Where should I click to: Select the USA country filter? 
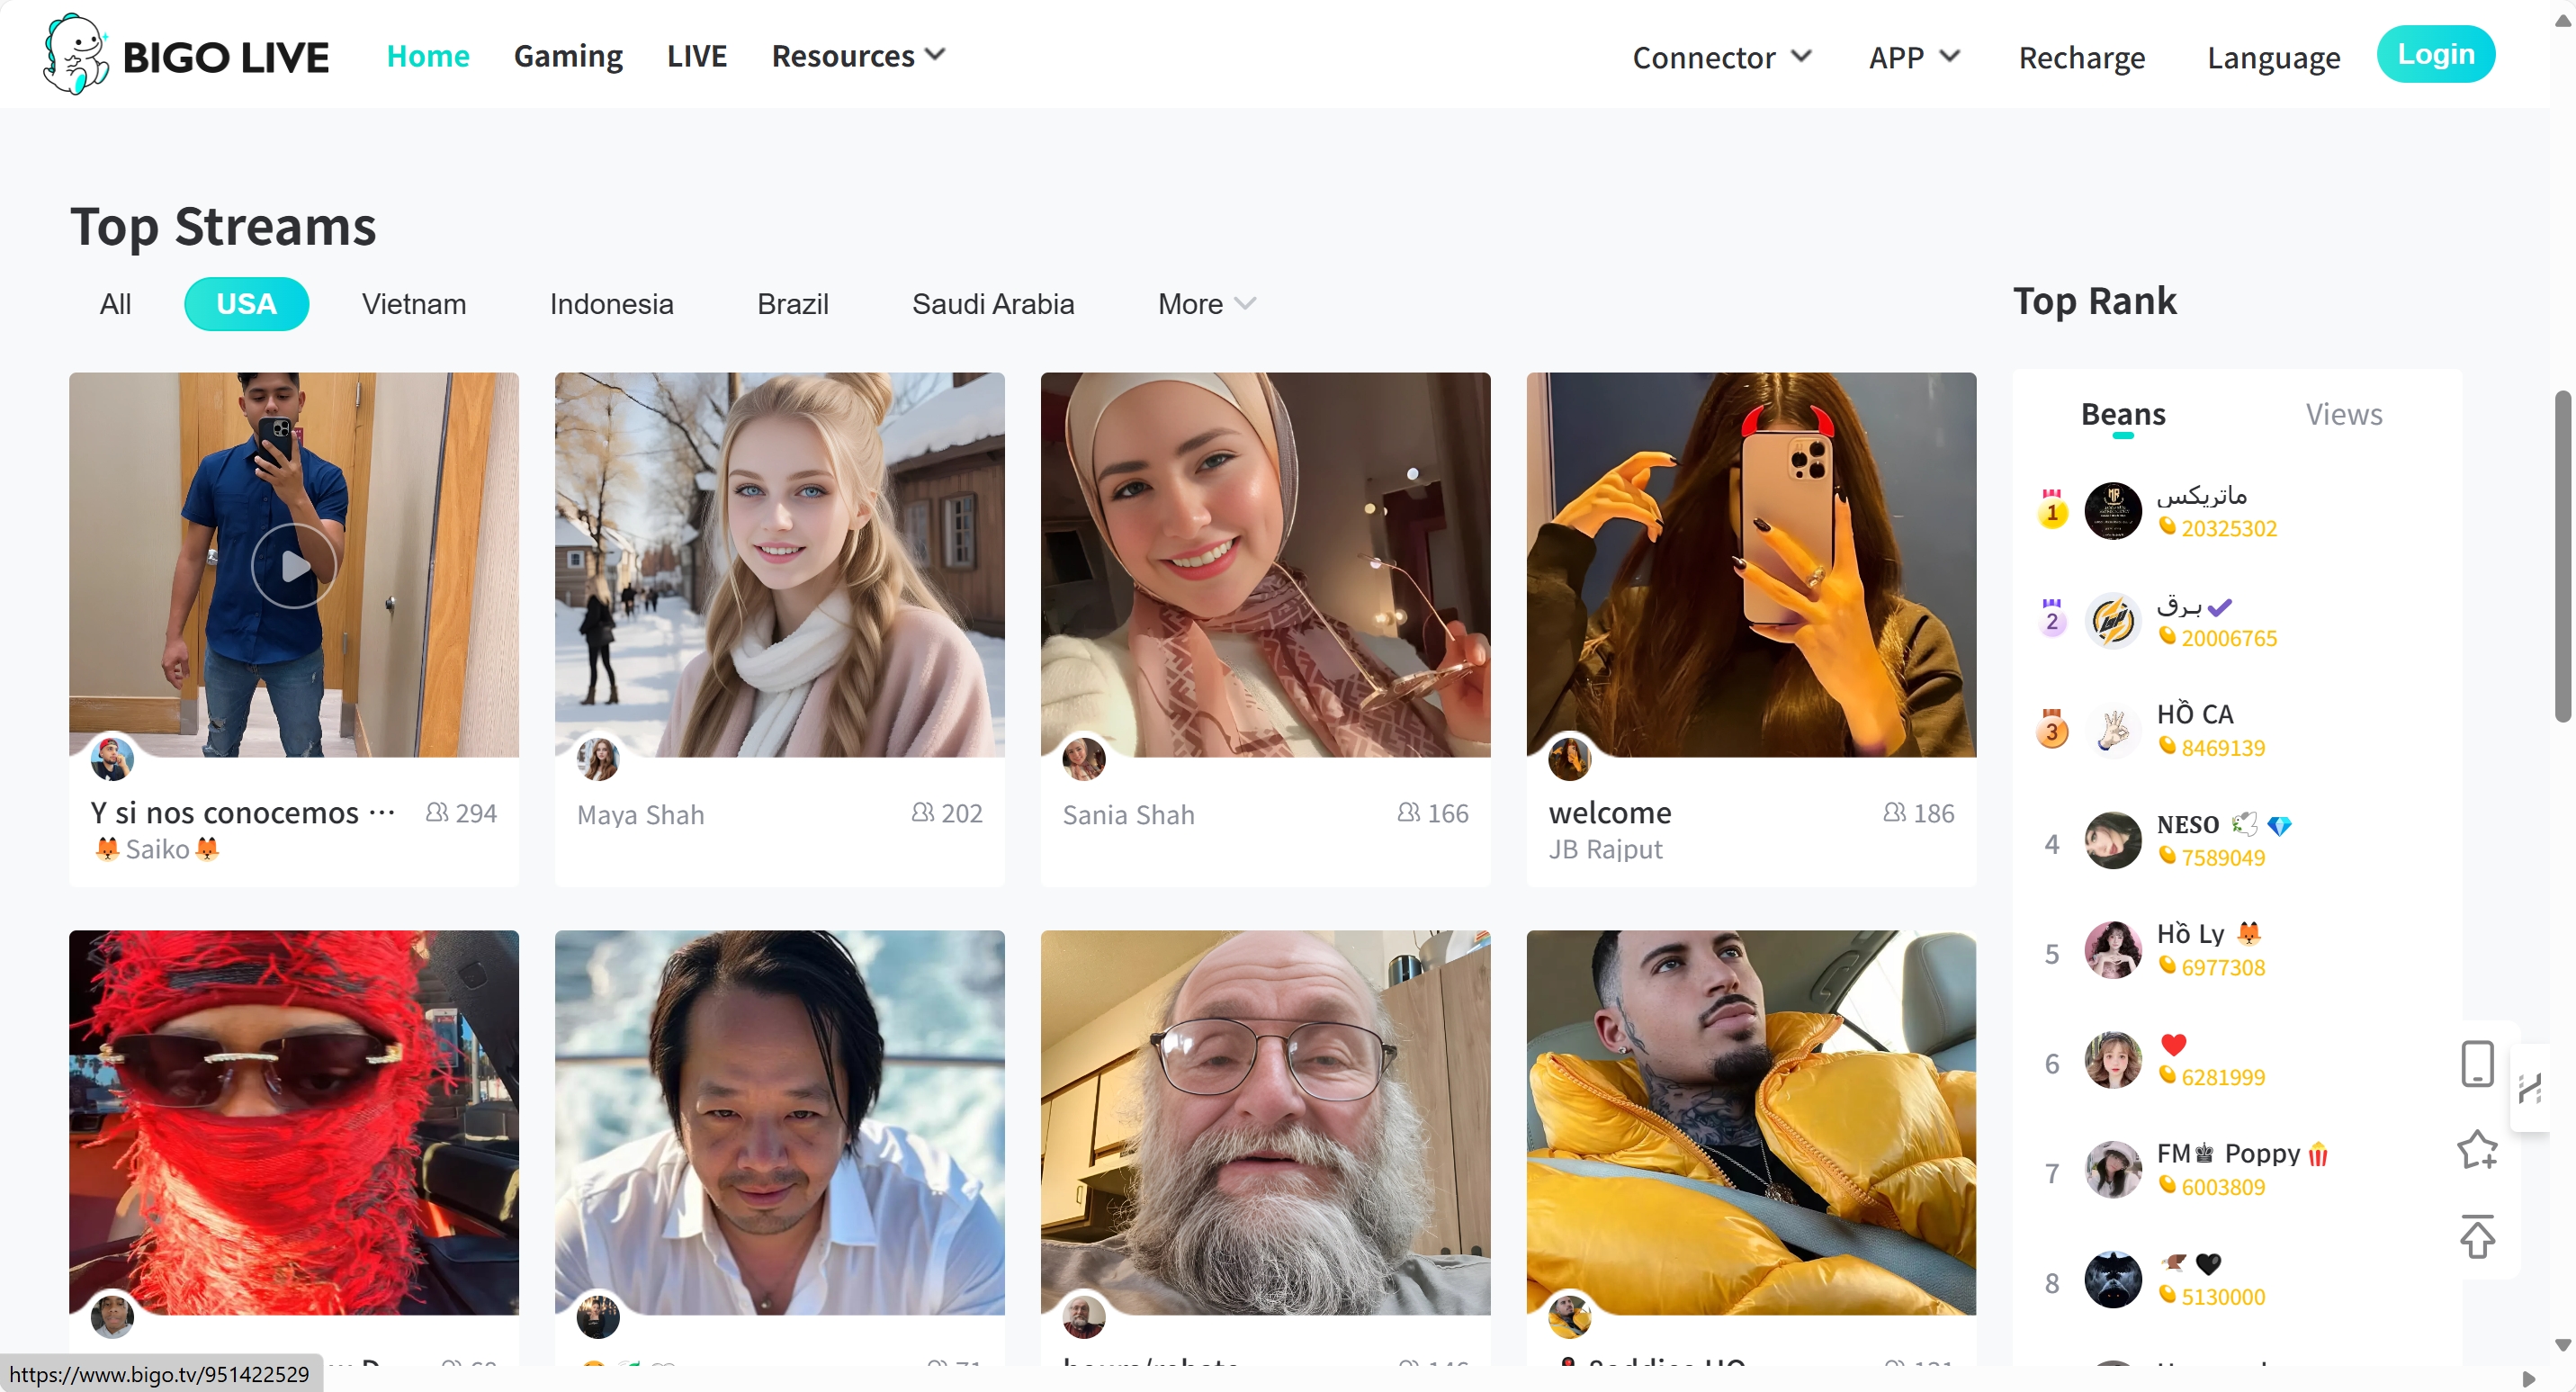coord(246,304)
